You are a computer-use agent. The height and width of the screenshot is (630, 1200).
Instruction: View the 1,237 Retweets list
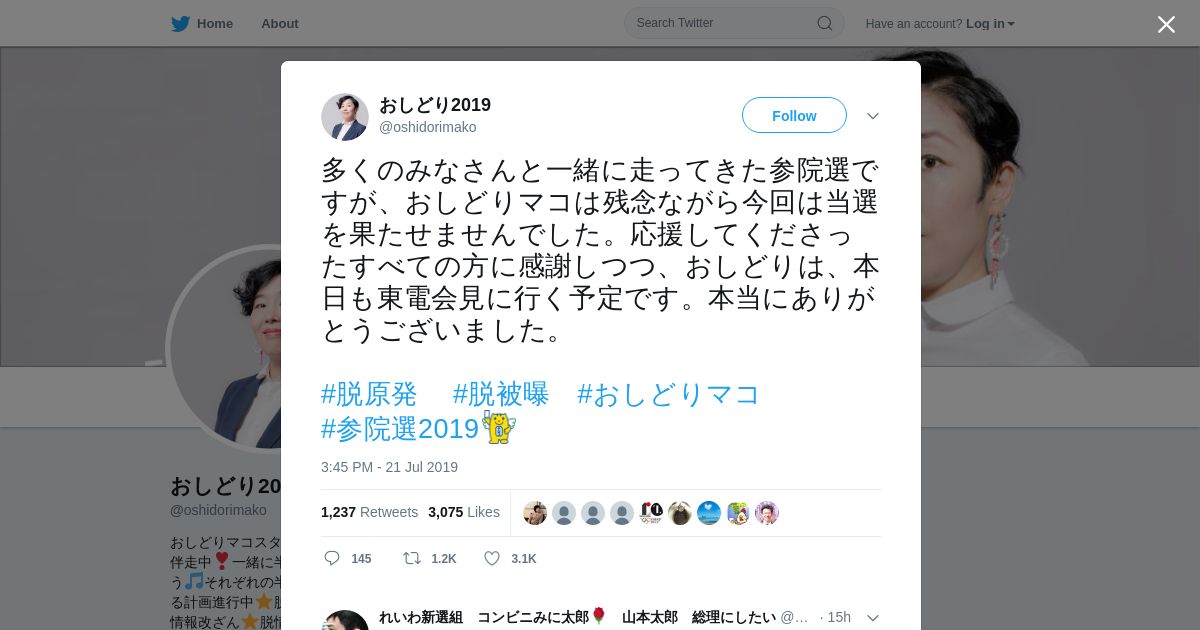(x=369, y=512)
